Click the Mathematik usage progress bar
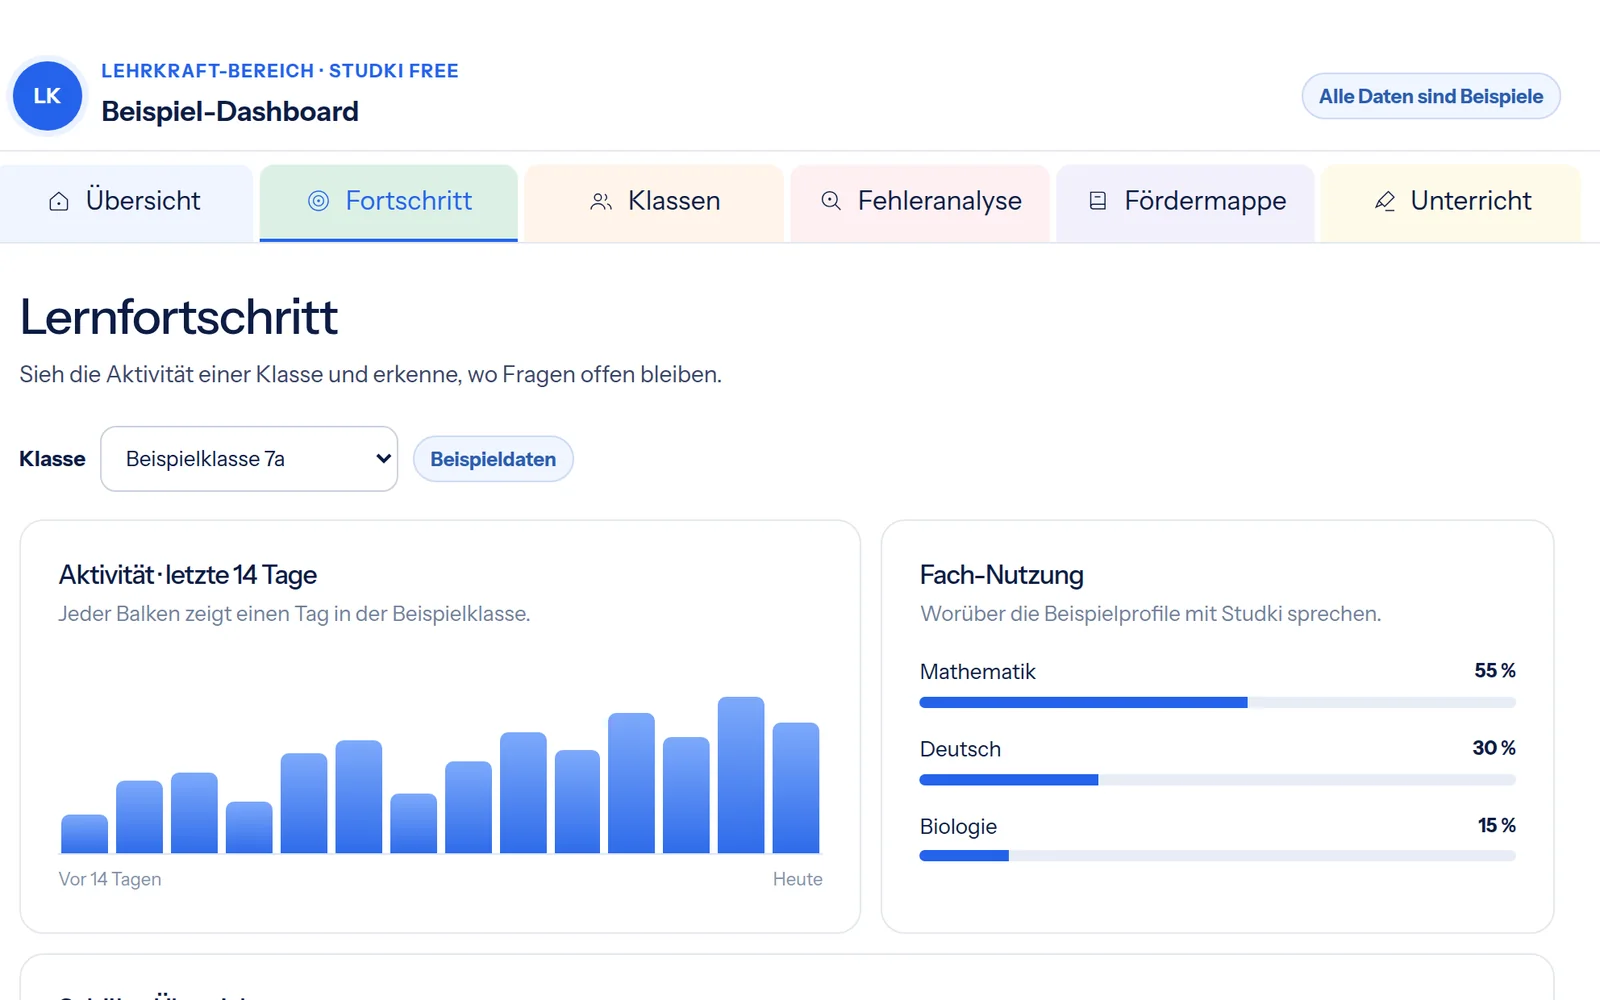The height and width of the screenshot is (1000, 1600). (1217, 703)
